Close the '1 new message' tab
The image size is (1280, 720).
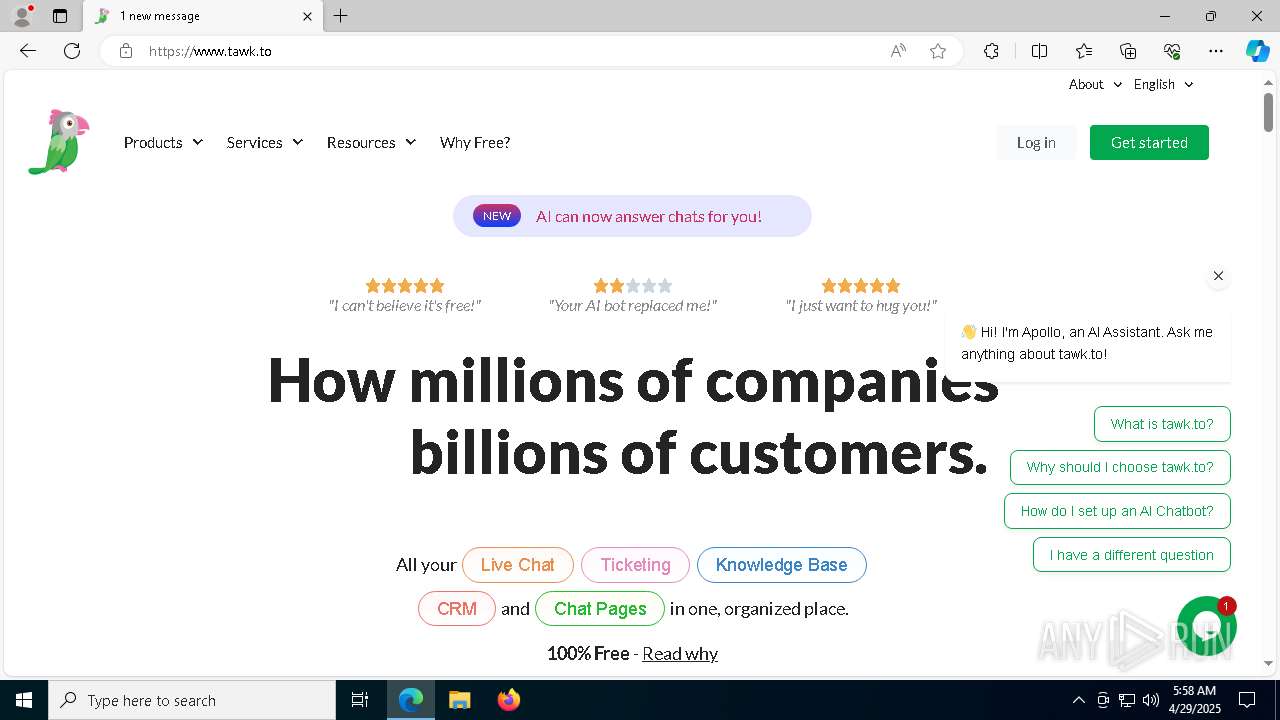307,16
